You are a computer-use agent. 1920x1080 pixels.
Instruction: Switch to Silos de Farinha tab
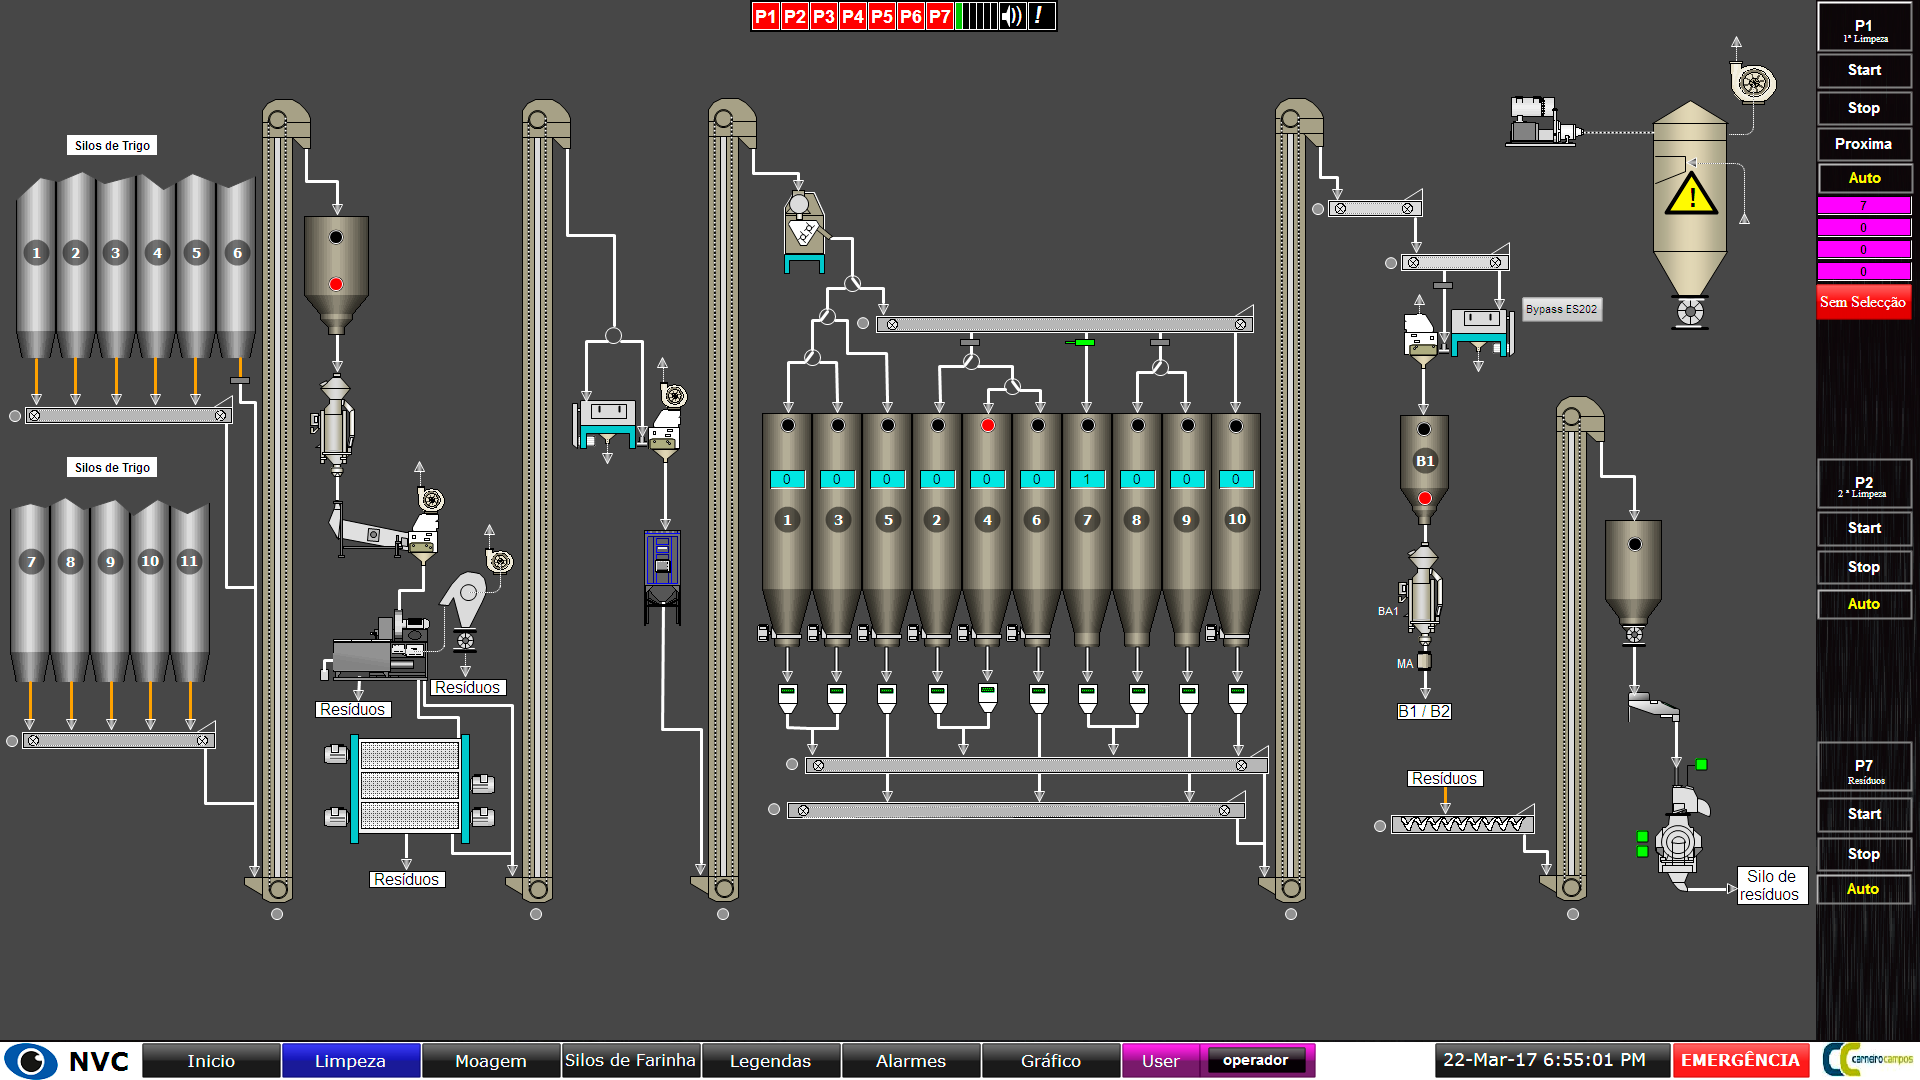(630, 1060)
